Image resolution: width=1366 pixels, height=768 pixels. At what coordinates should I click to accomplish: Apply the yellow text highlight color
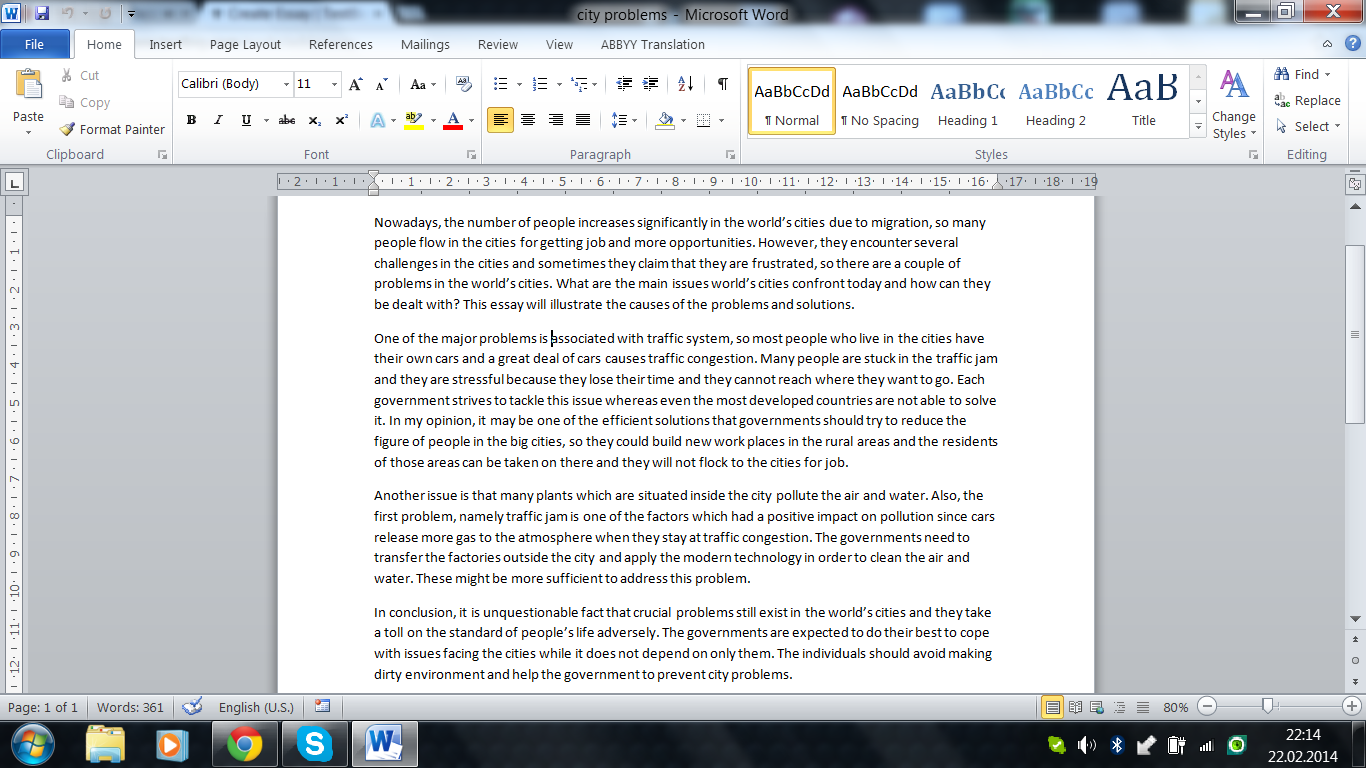(413, 120)
